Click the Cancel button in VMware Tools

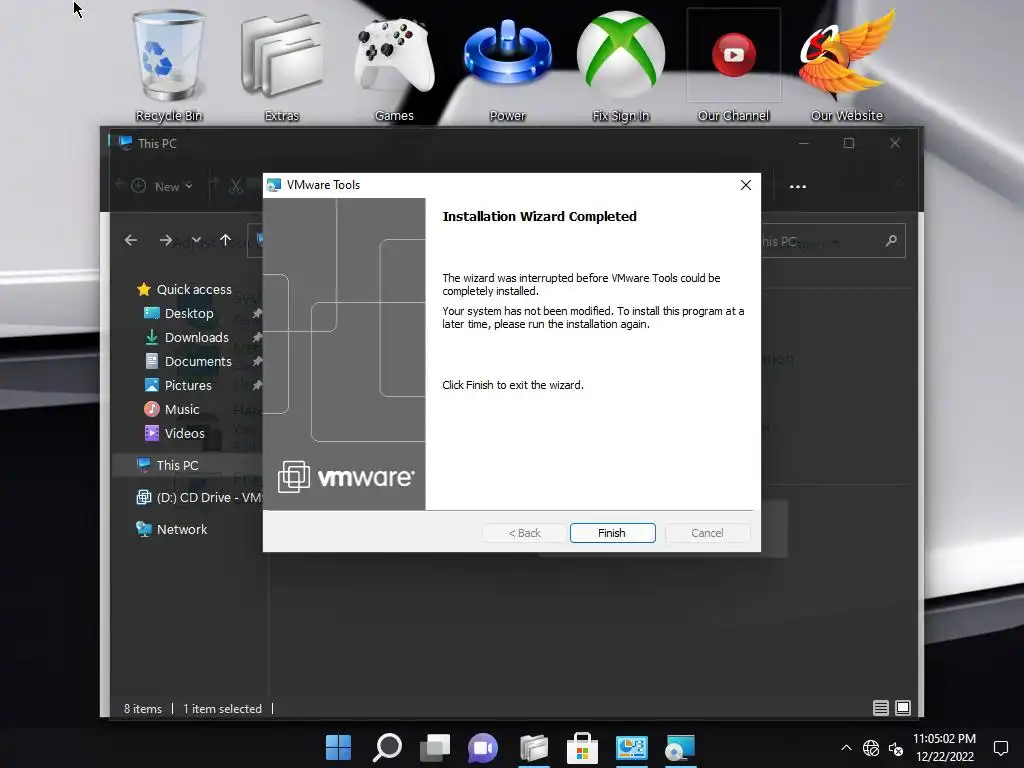[707, 533]
